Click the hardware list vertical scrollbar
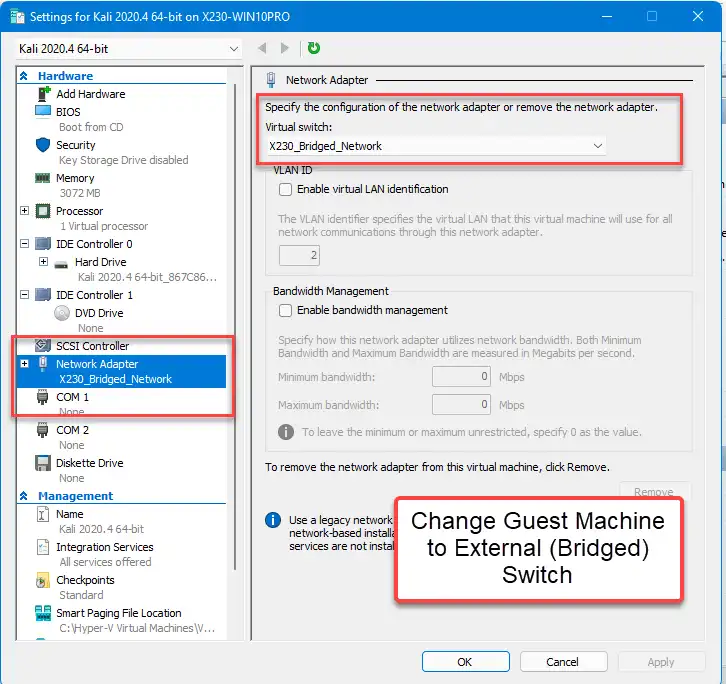This screenshot has width=726, height=684. [x=235, y=326]
